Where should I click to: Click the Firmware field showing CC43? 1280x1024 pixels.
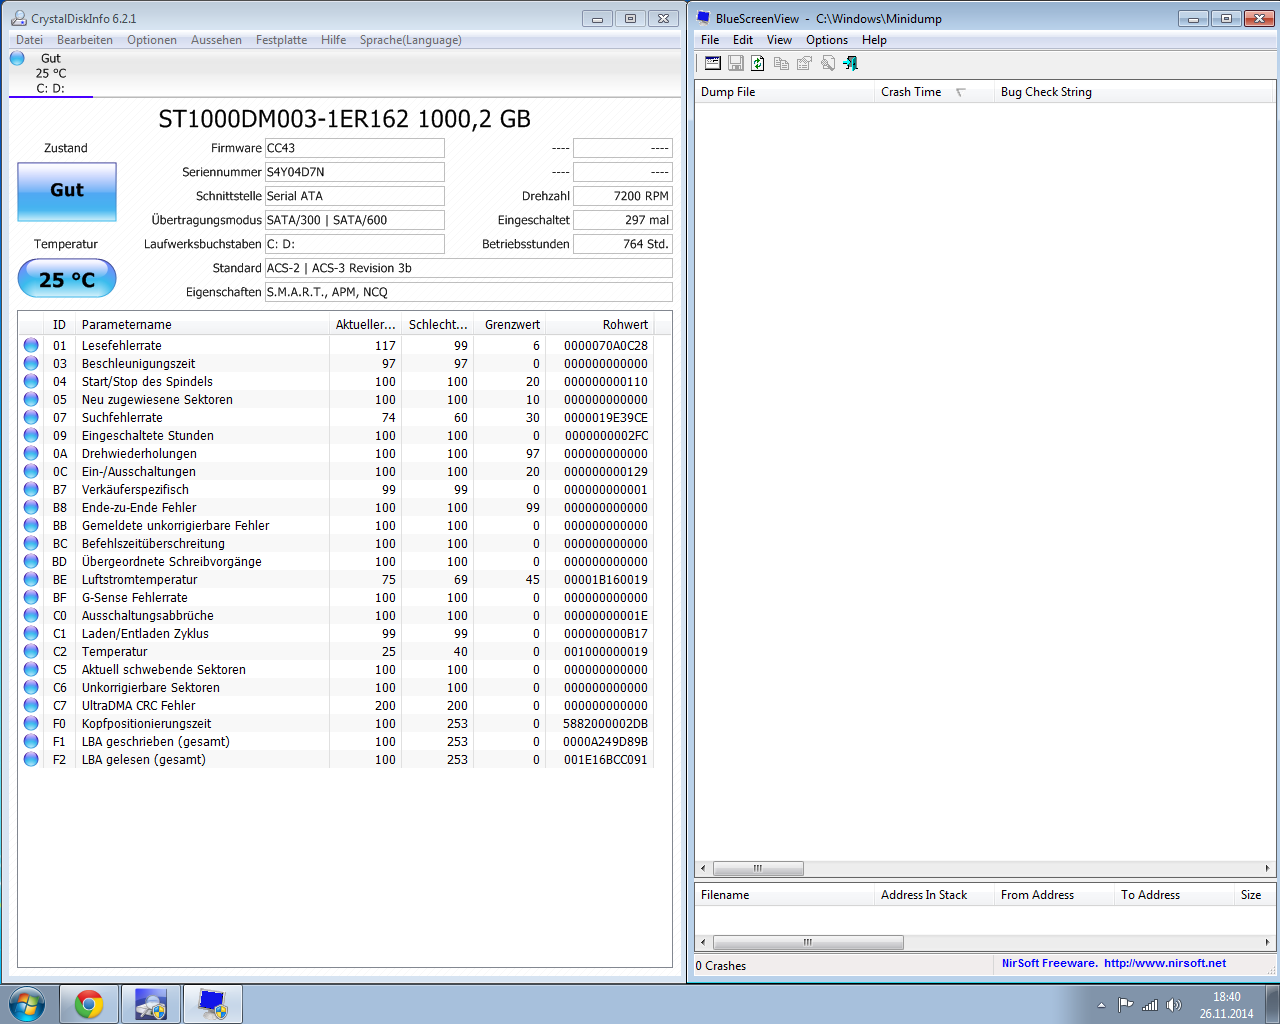pos(355,148)
